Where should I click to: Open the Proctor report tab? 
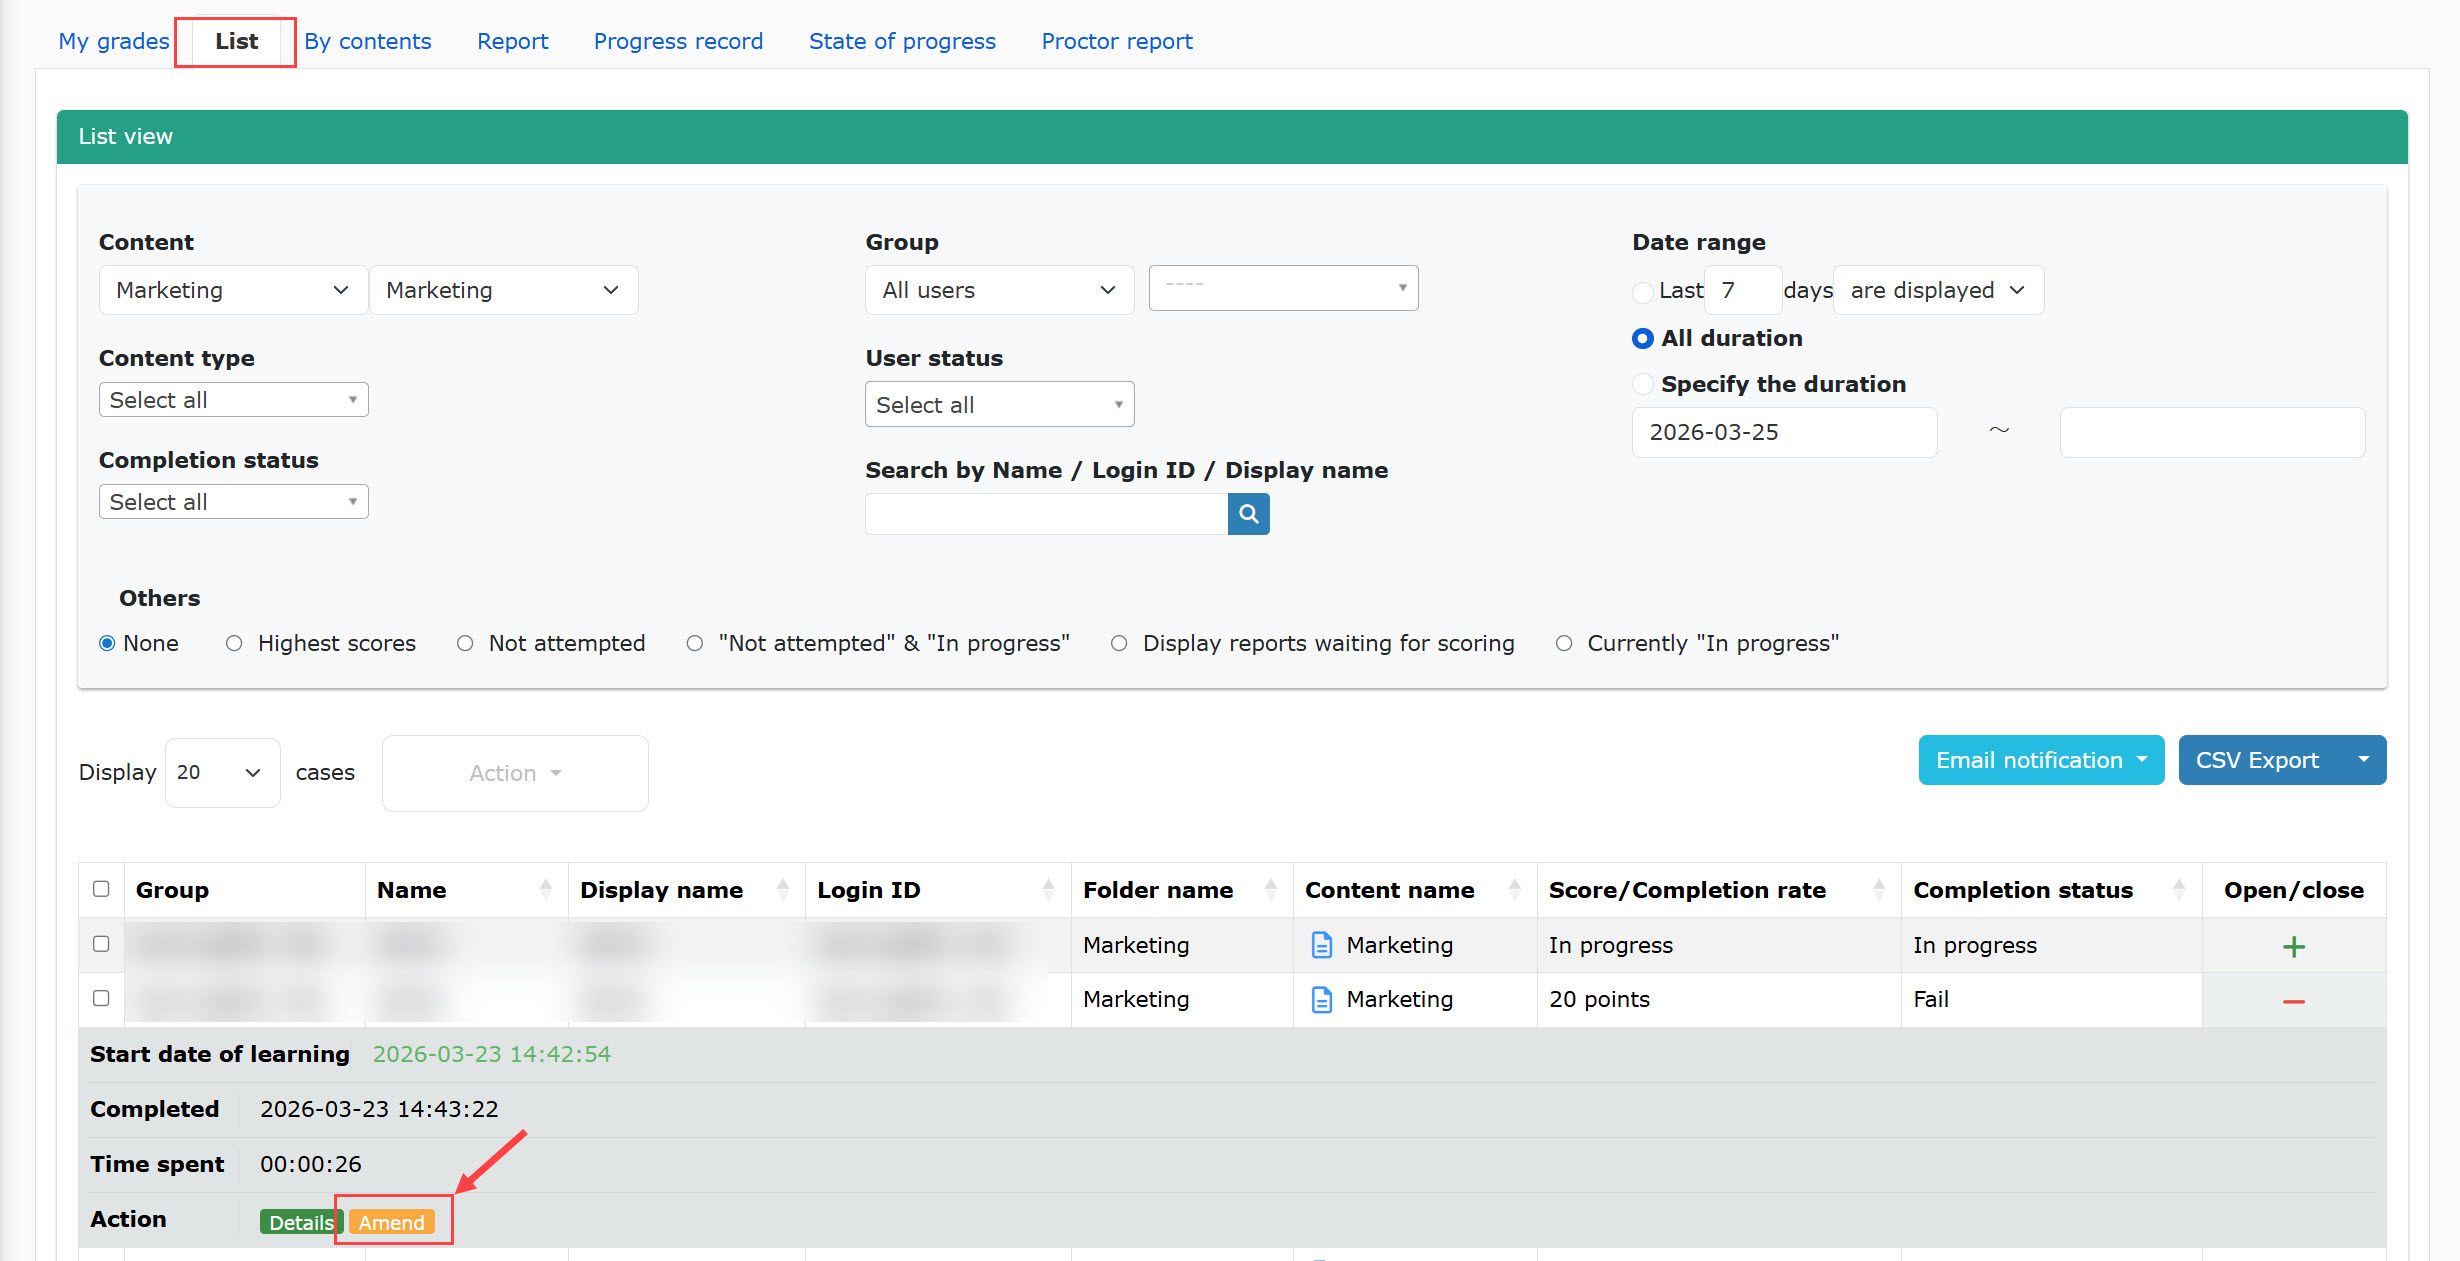(1116, 41)
